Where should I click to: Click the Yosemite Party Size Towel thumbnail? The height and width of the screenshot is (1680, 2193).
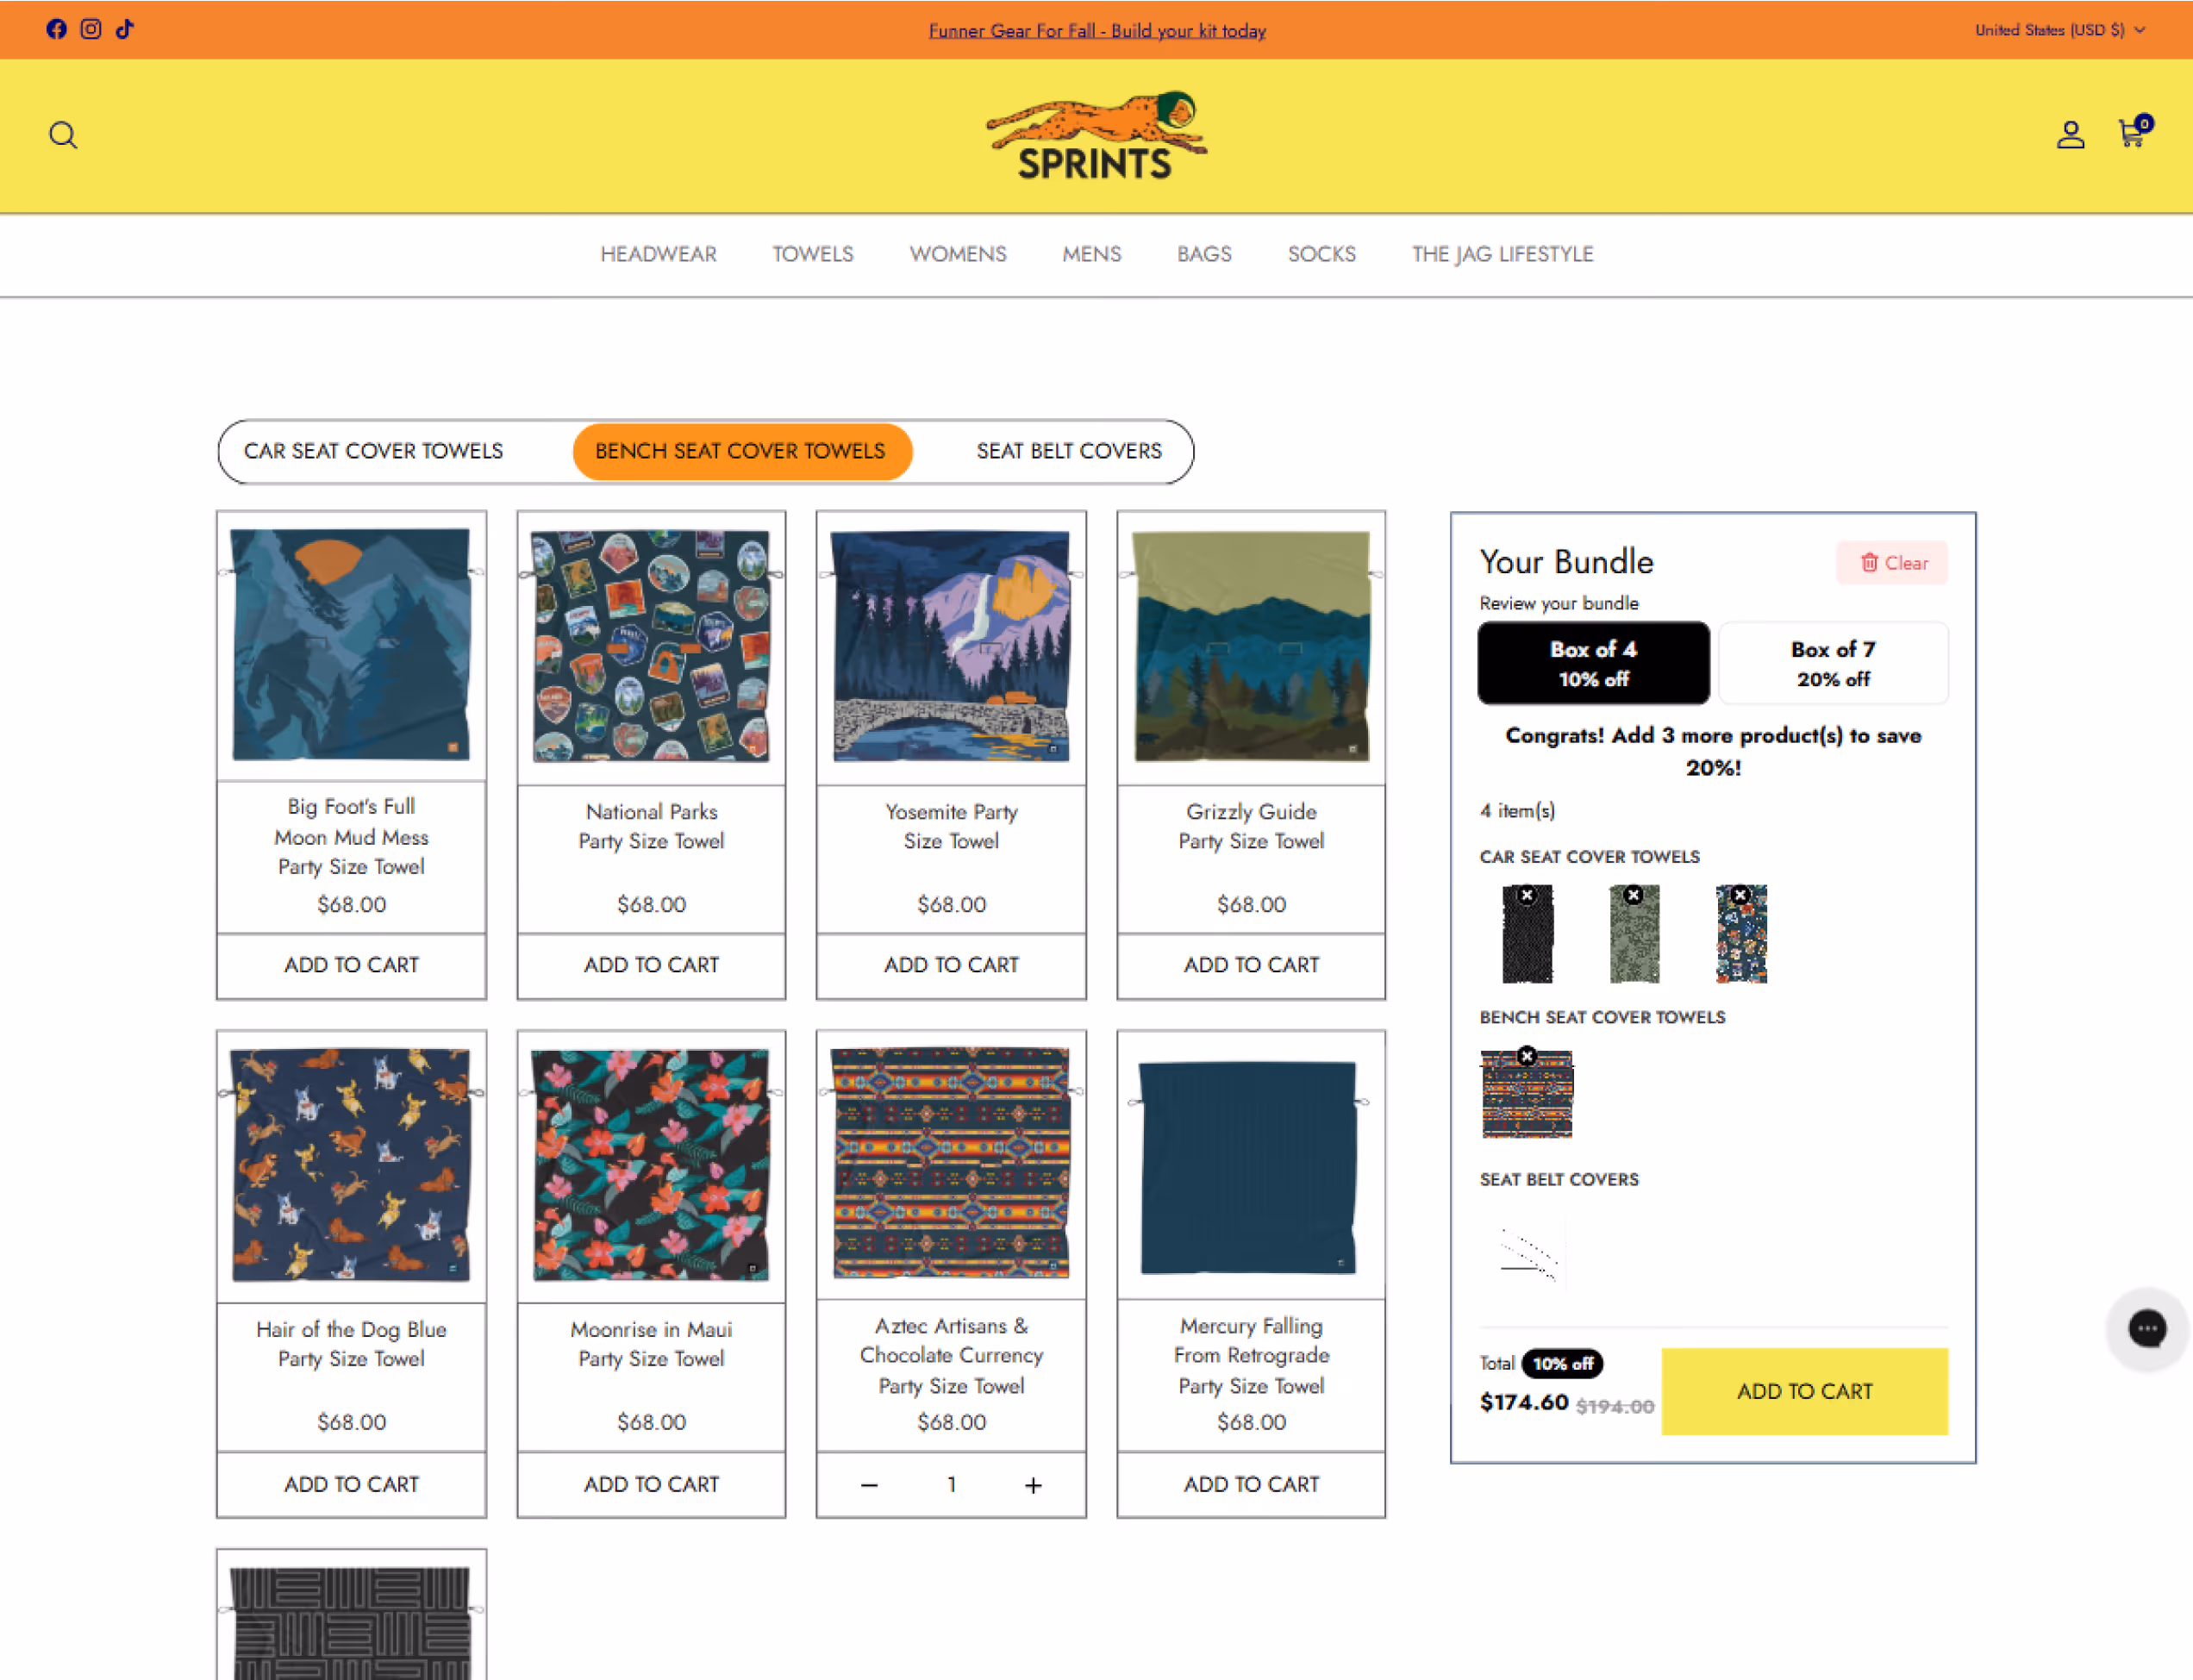tap(950, 645)
